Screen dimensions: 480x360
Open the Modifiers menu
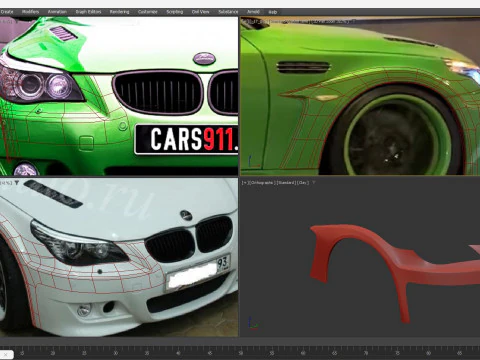30,12
